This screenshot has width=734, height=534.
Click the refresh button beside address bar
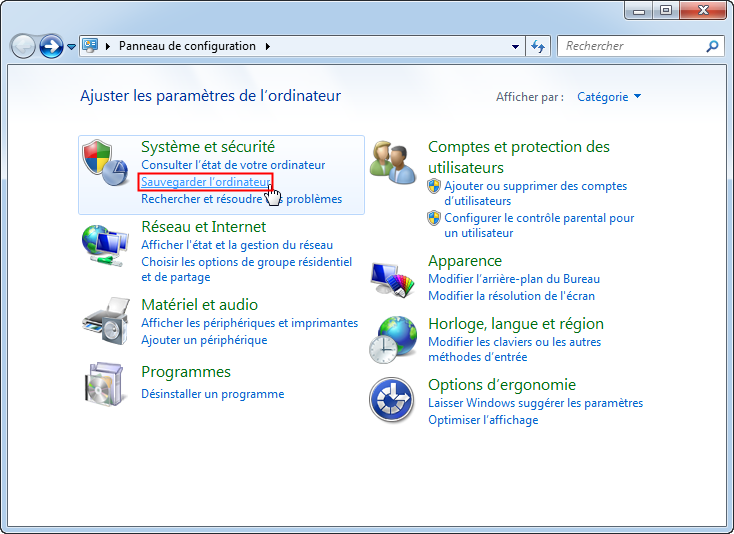538,46
